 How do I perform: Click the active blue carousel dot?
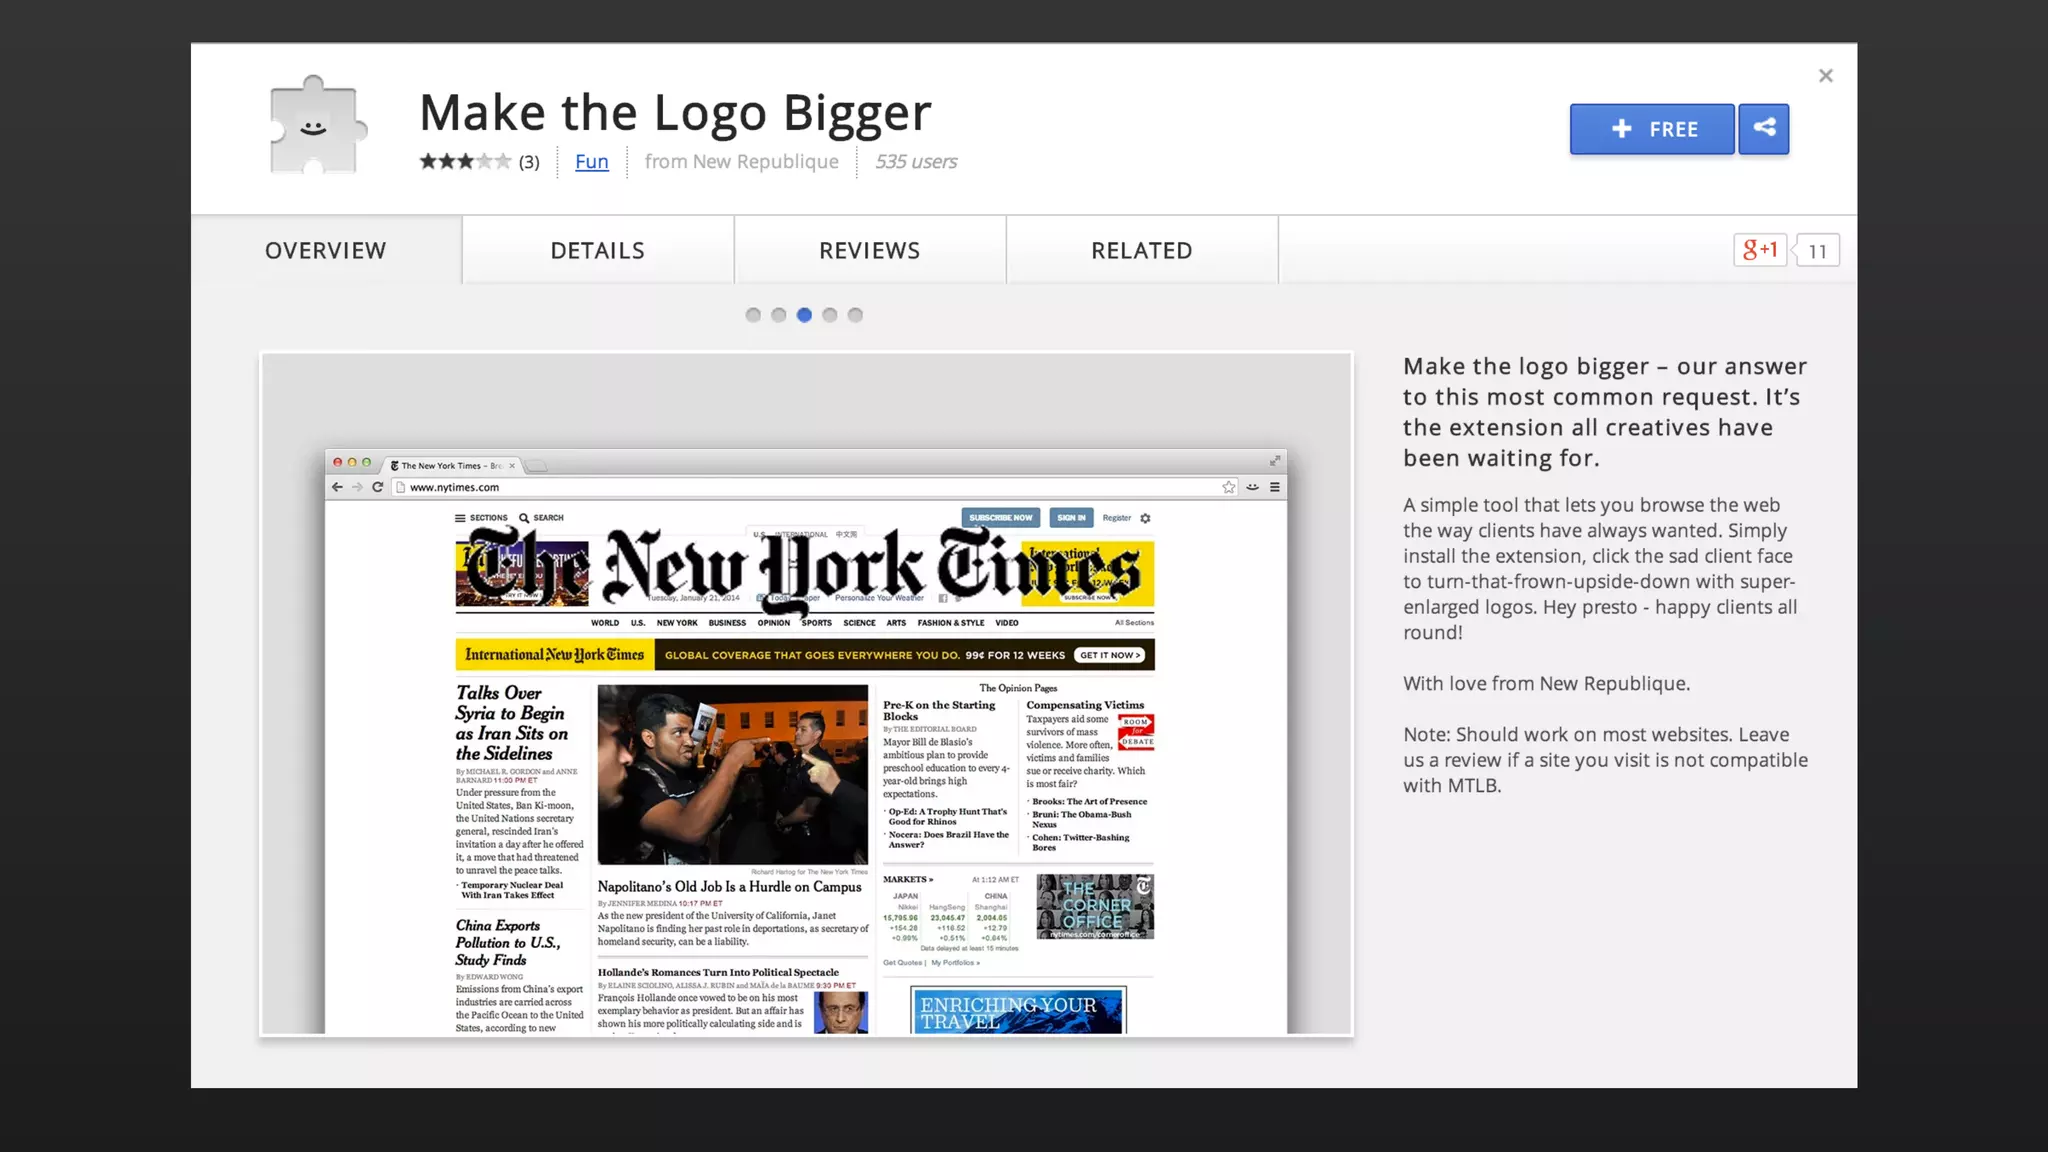804,315
